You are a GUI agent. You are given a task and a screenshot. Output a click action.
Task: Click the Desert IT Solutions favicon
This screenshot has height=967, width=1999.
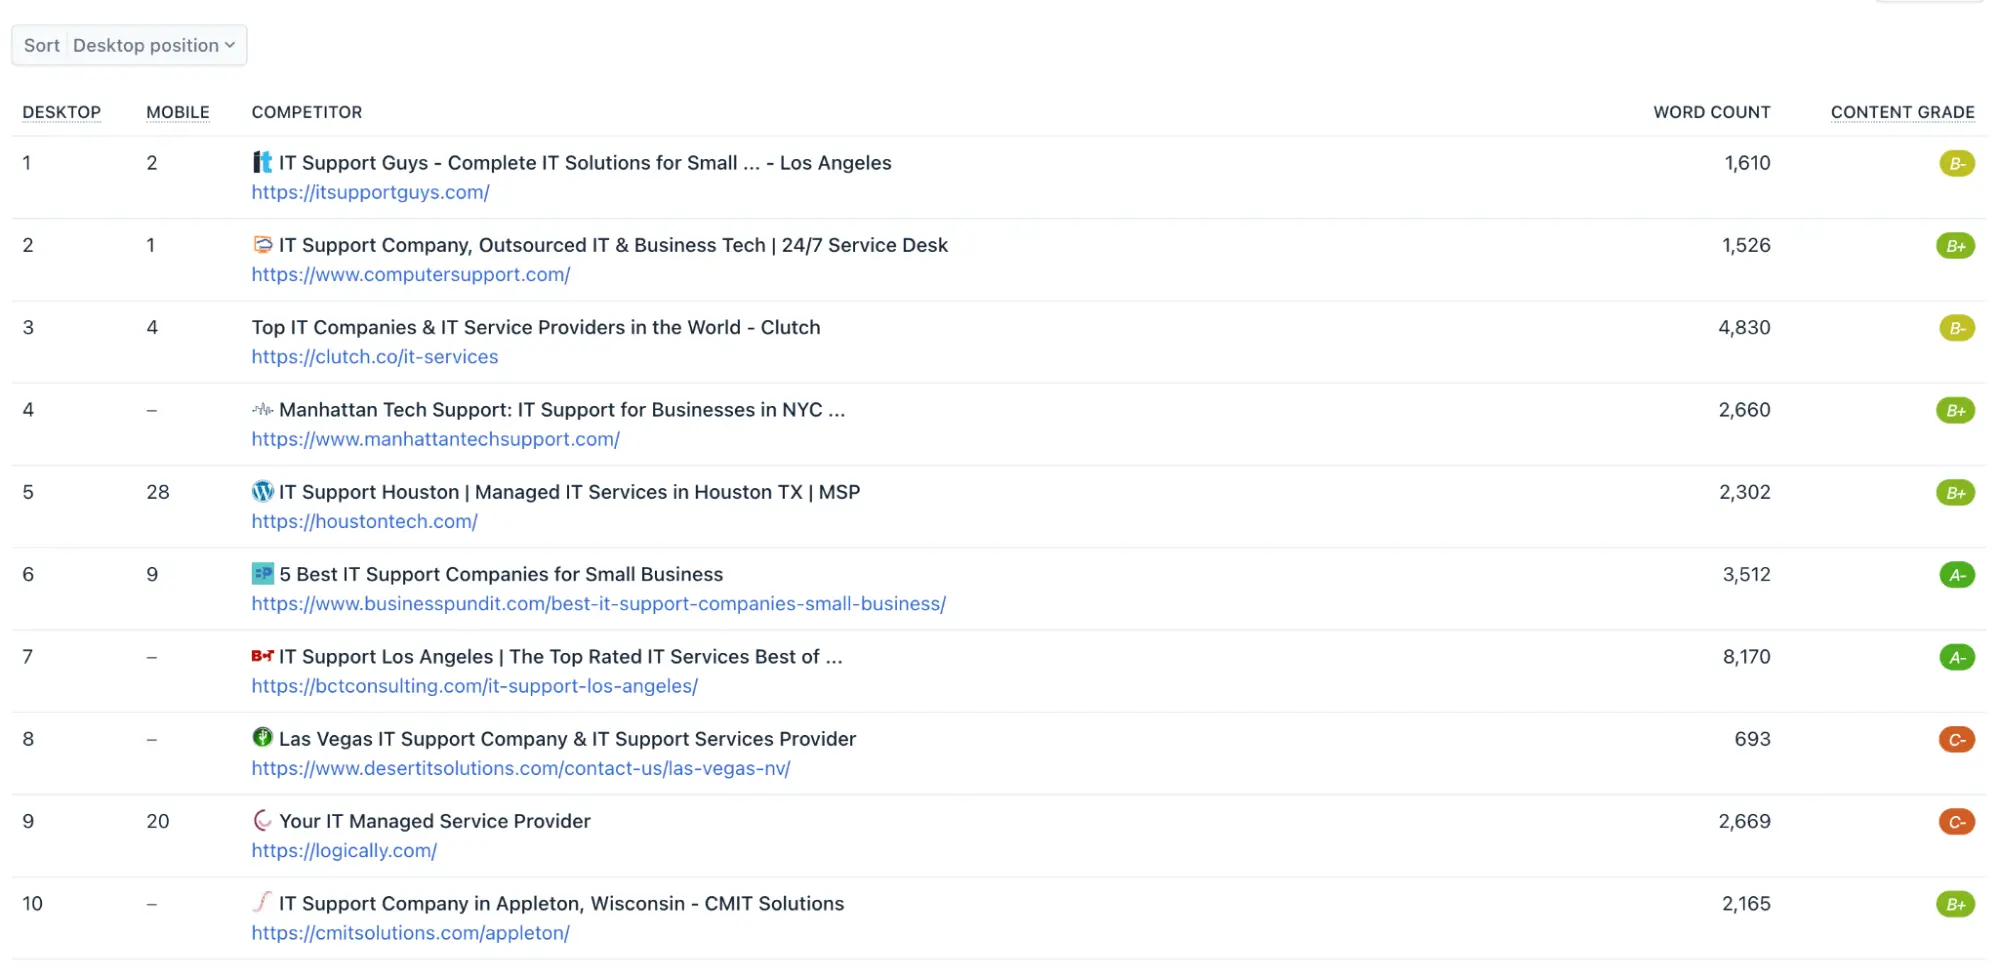coord(262,738)
